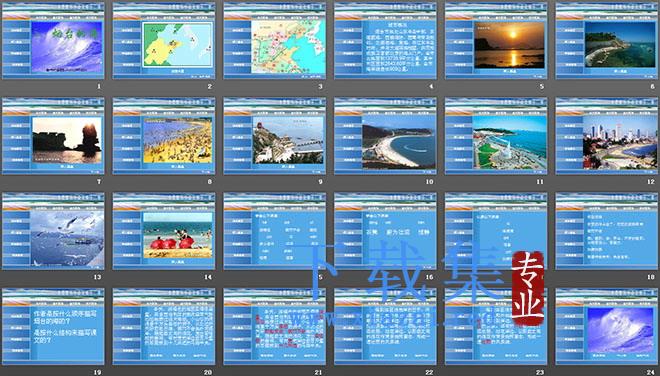Select slide 2 showing the yellow region map
This screenshot has height=376, width=660.
click(164, 40)
